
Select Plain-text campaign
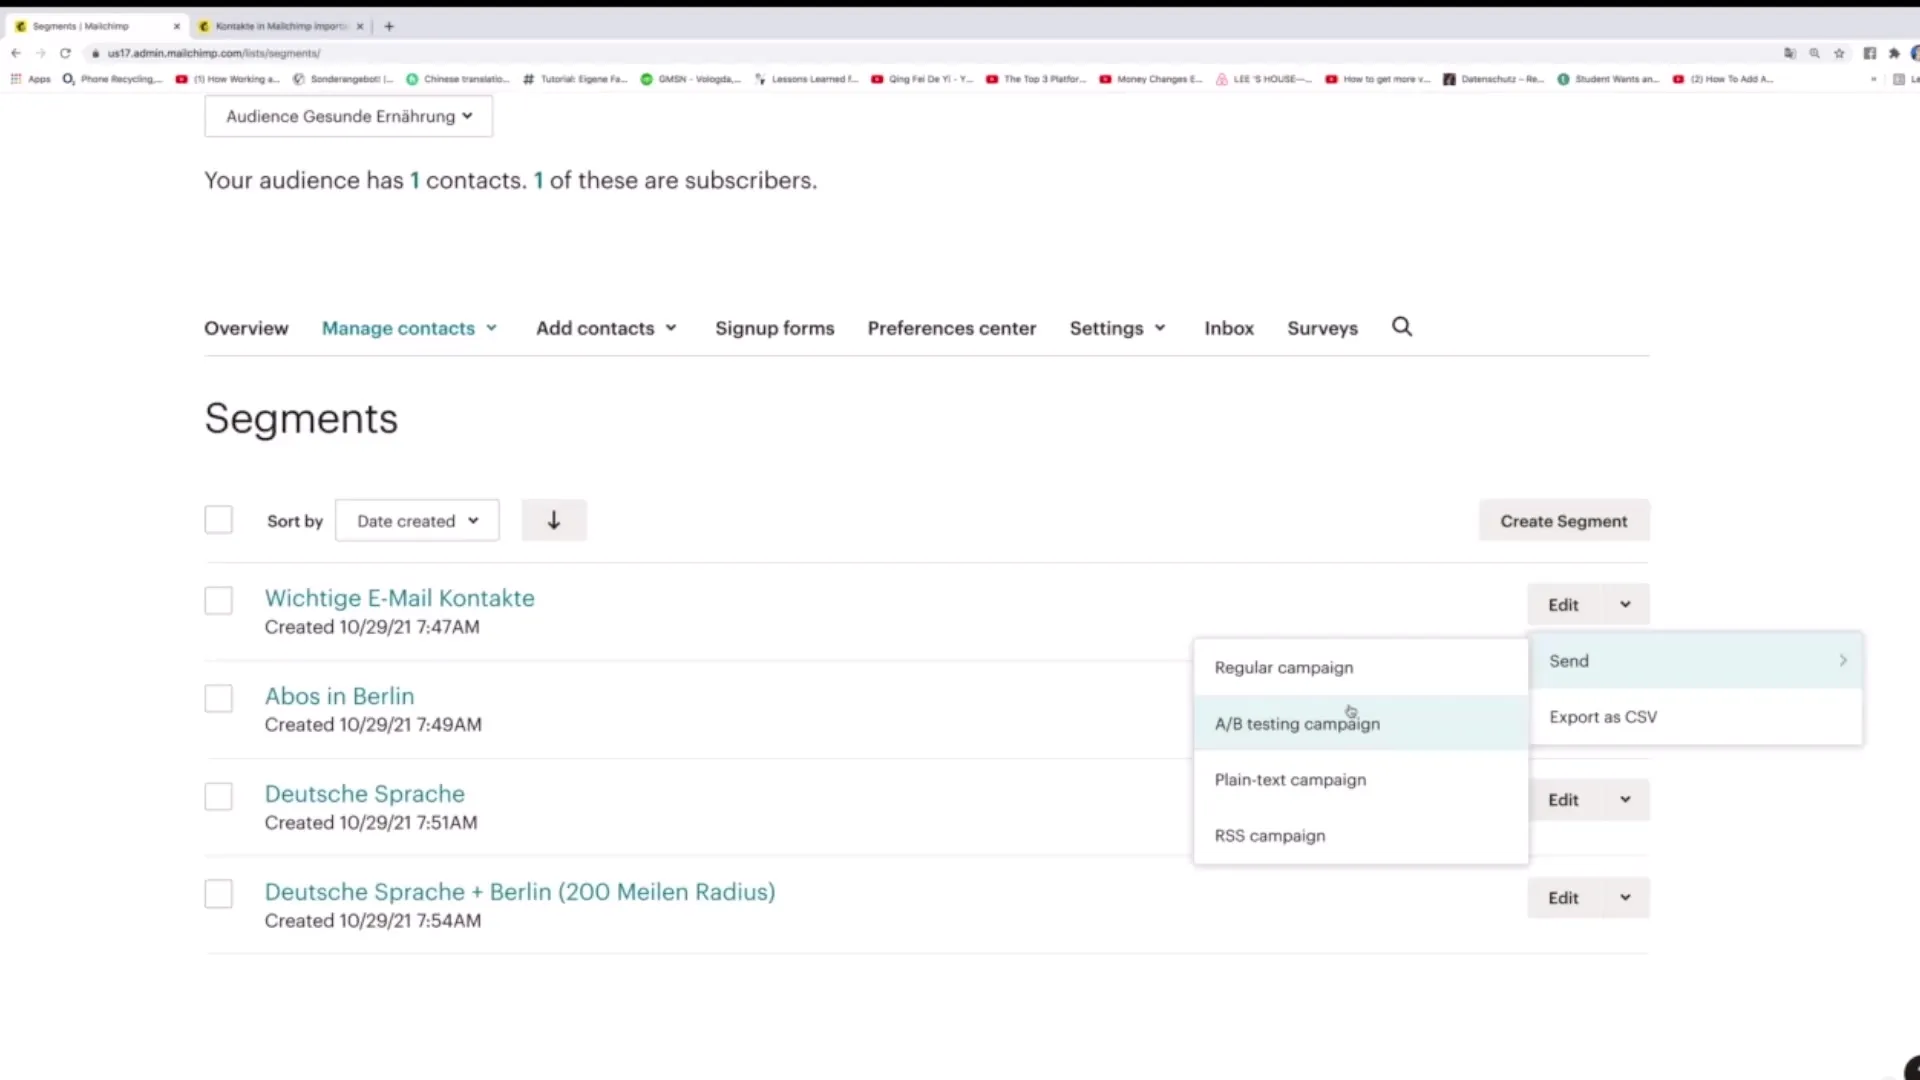coord(1361,779)
